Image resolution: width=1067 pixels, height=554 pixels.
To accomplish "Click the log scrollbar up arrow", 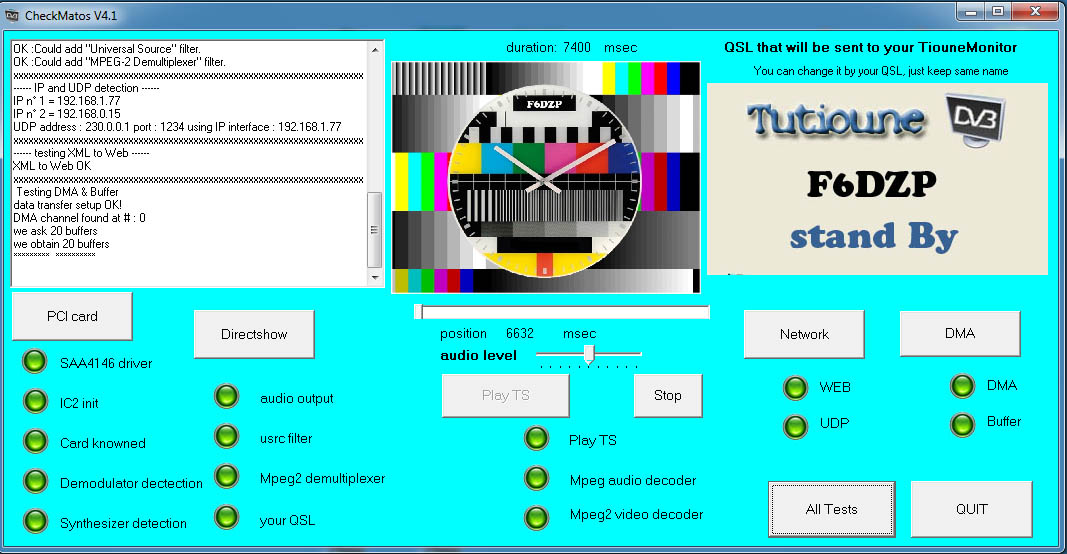I will tap(375, 50).
